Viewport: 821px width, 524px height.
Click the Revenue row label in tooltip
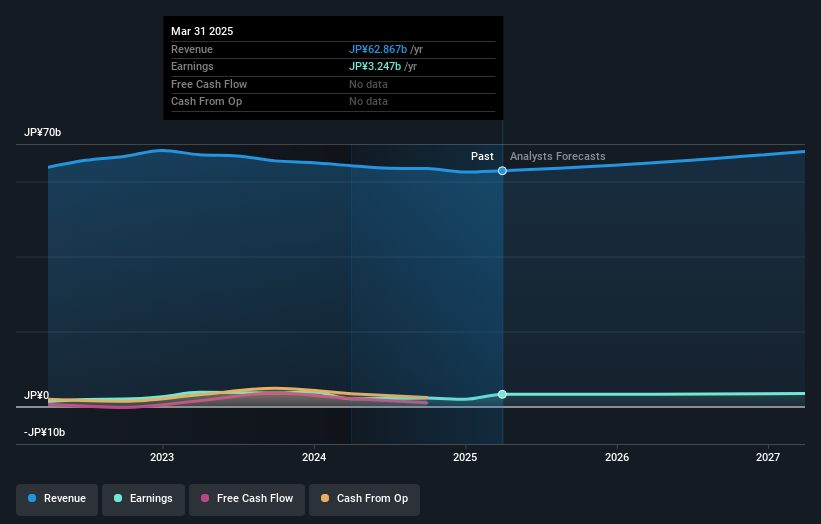pyautogui.click(x=192, y=49)
